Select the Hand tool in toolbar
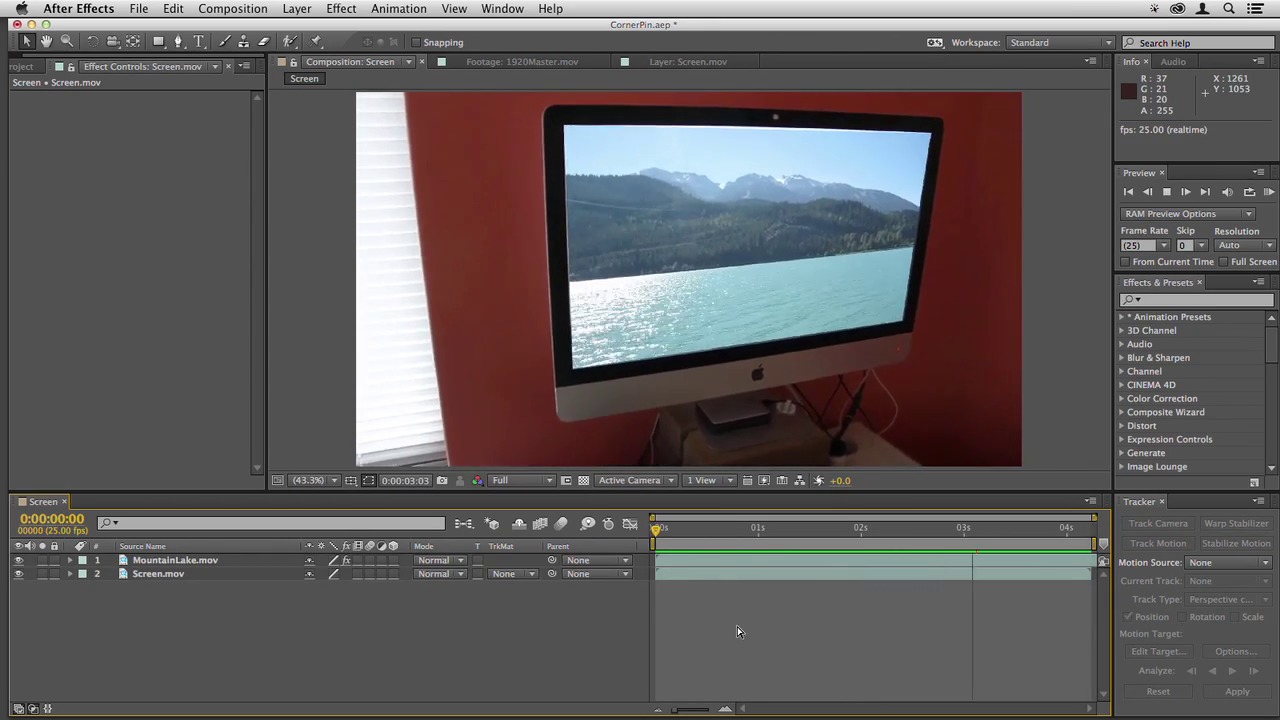Screen dimensions: 1280x720 (46, 42)
